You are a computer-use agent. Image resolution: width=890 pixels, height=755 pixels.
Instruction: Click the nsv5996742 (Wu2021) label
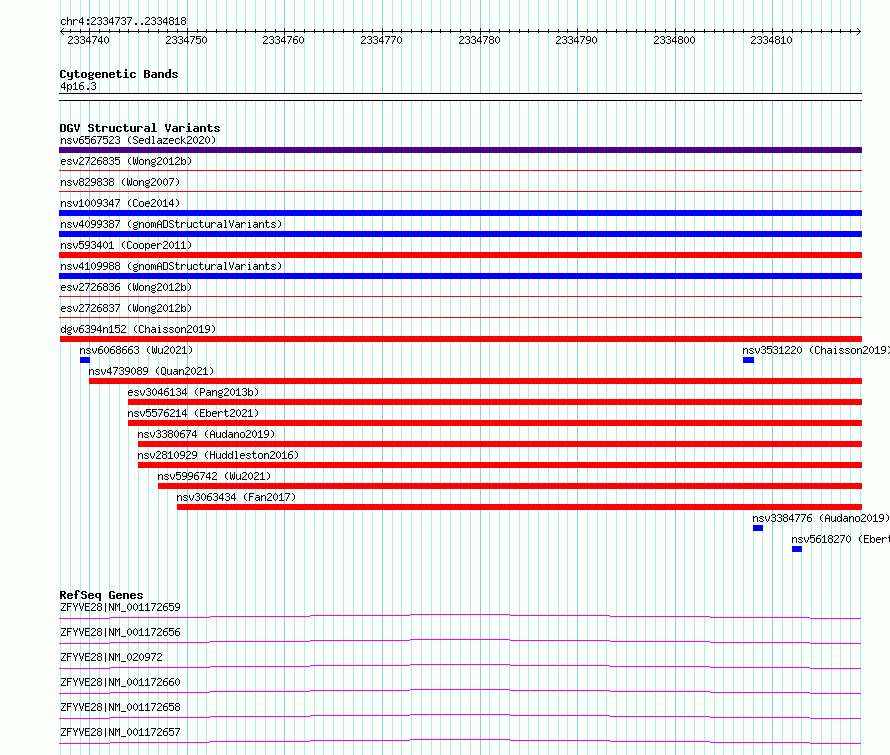214,476
